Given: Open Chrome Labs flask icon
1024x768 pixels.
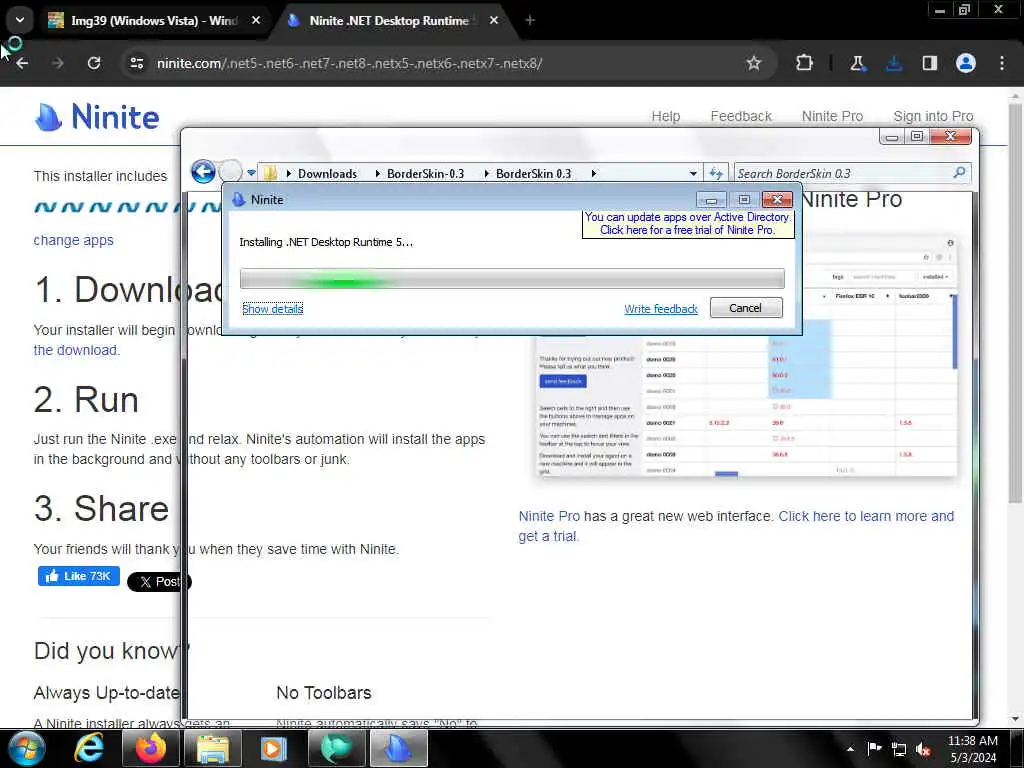Looking at the screenshot, I should pyautogui.click(x=857, y=63).
